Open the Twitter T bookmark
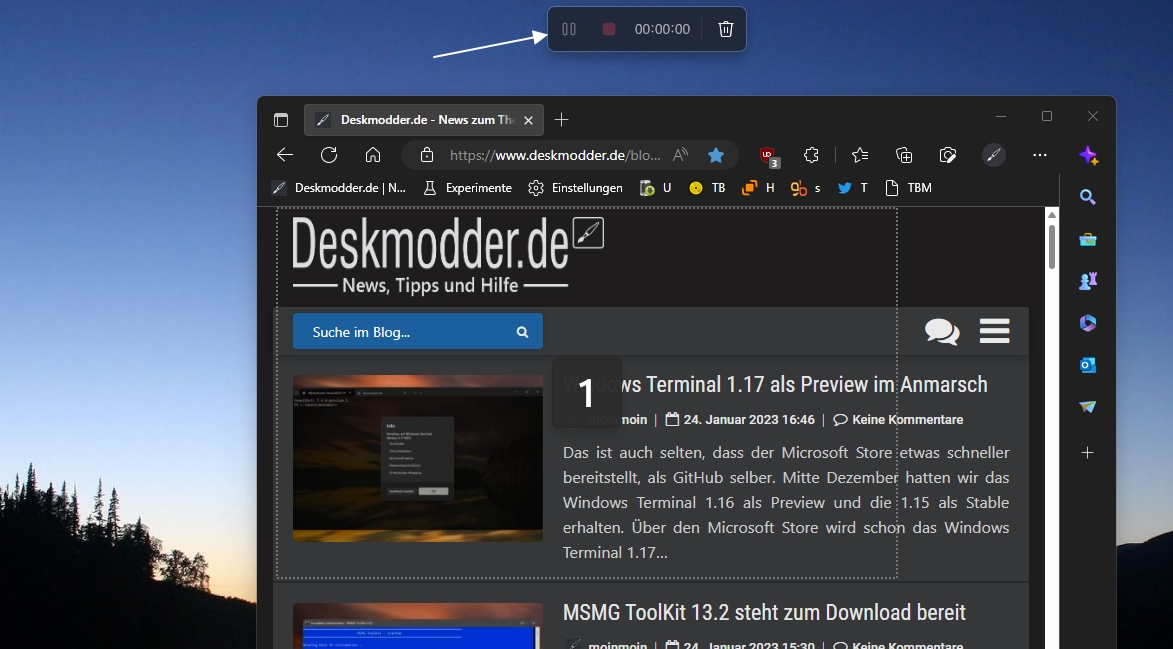Screen dimensions: 1173x649 (853, 188)
